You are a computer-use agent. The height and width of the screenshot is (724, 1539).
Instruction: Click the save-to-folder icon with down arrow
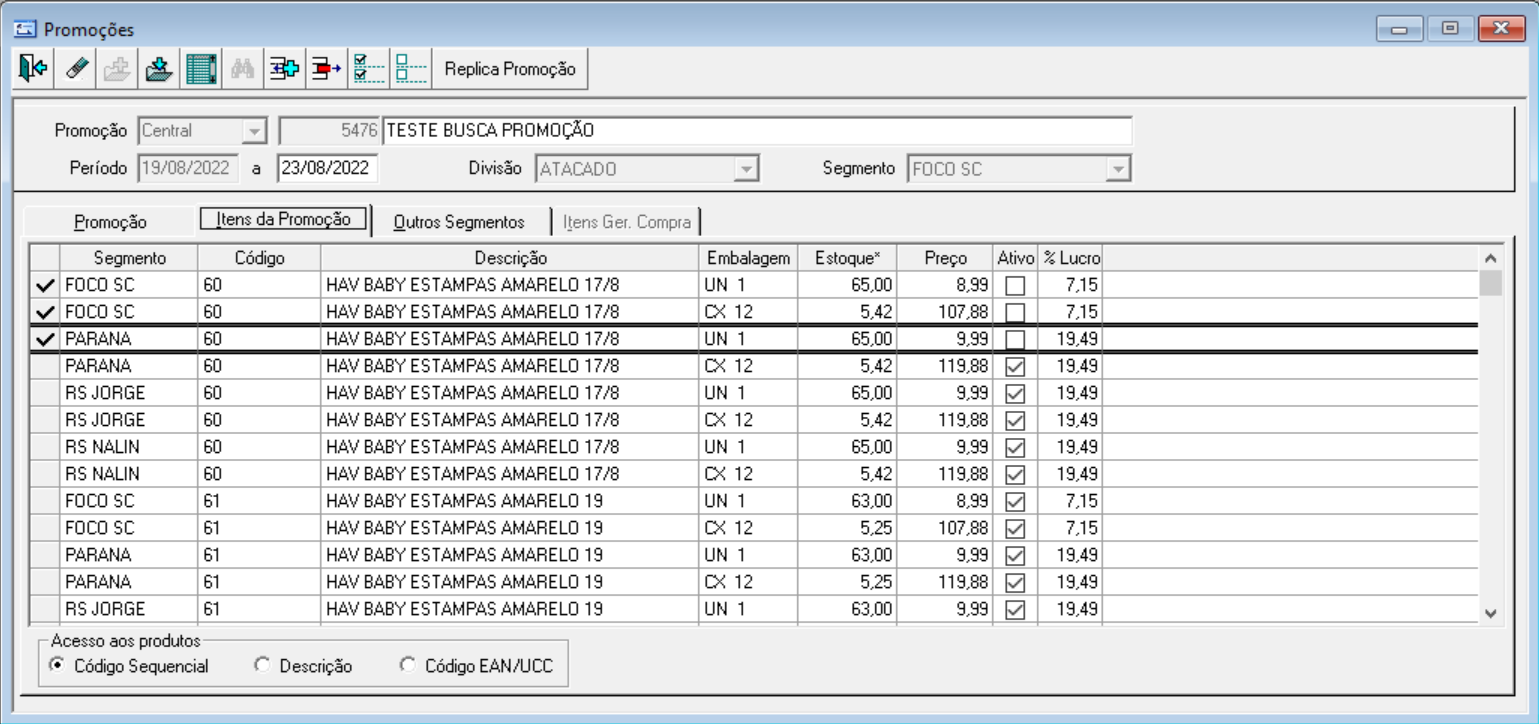coord(160,69)
